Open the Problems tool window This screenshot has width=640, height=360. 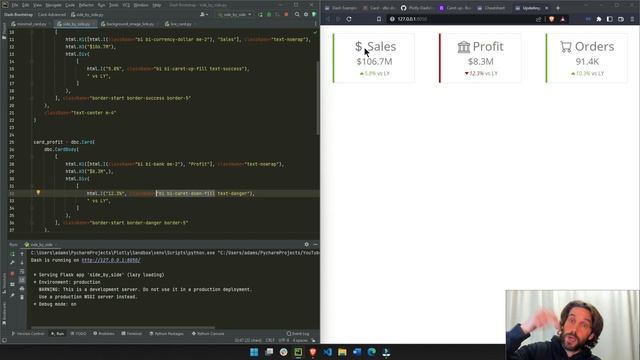pyautogui.click(x=104, y=334)
